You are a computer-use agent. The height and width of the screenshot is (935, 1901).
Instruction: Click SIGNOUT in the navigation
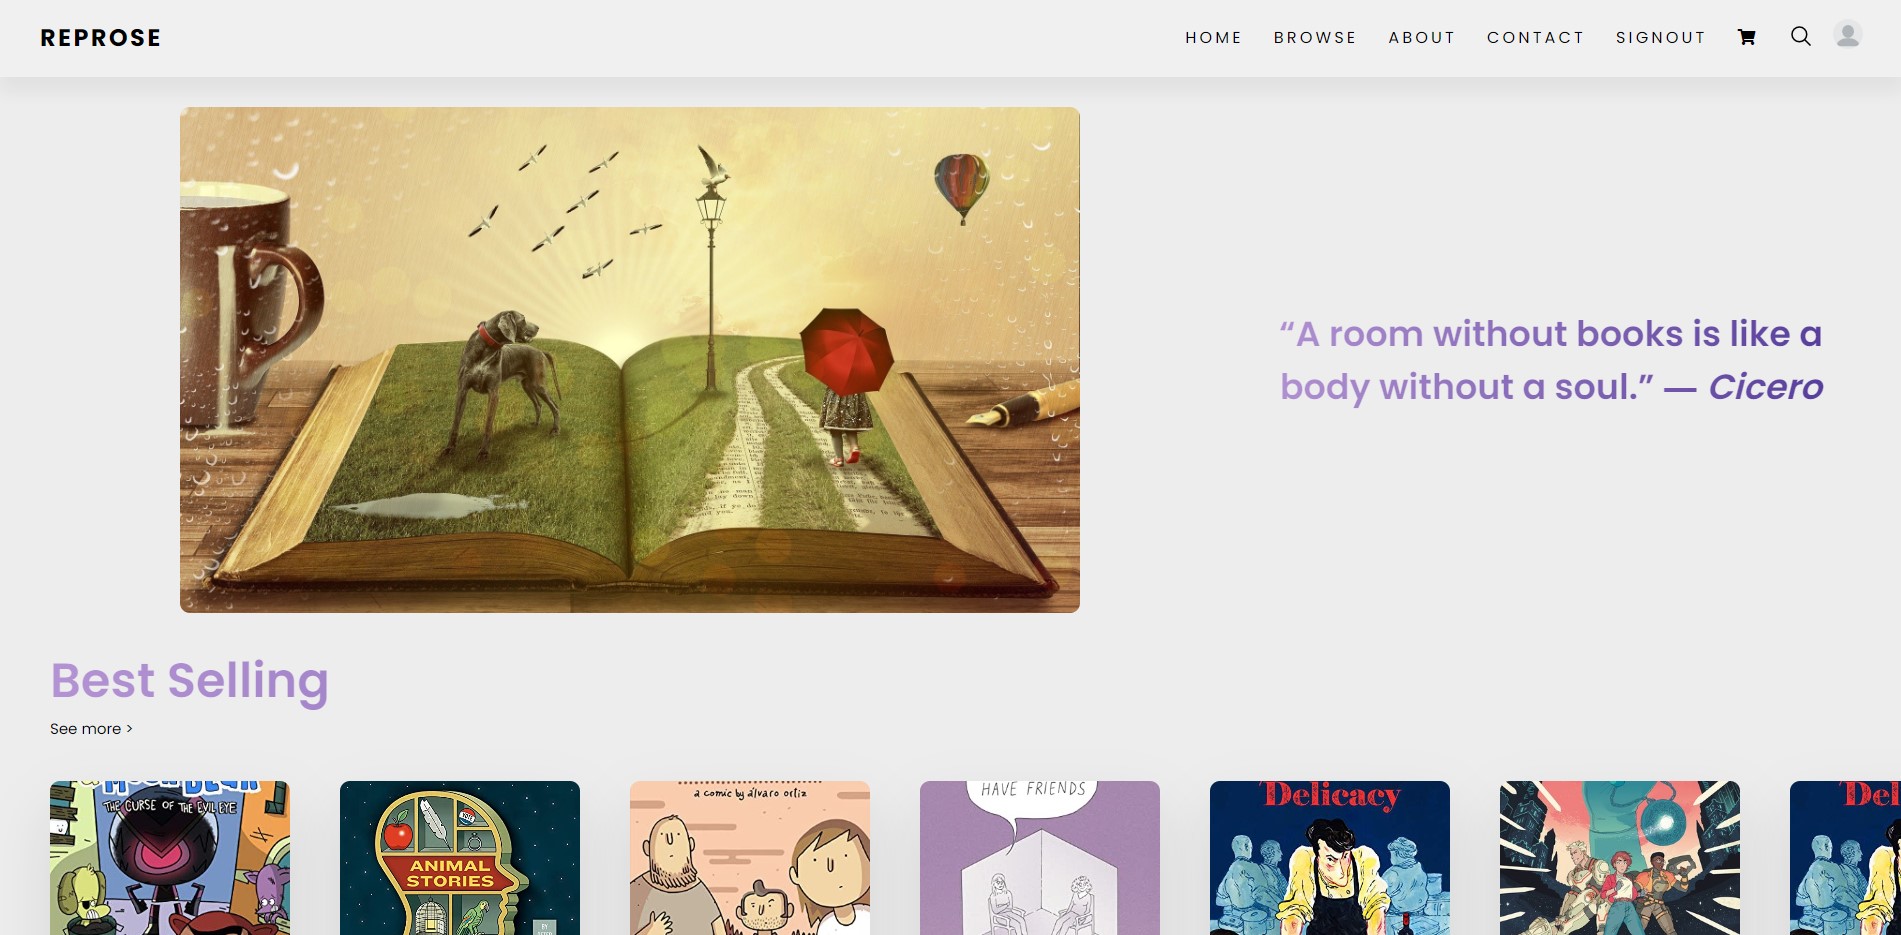(1660, 38)
